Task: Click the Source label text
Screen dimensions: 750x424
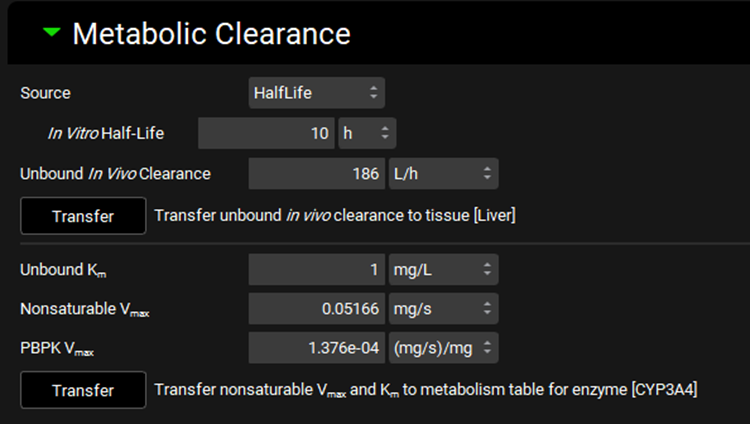Action: pyautogui.click(x=46, y=93)
